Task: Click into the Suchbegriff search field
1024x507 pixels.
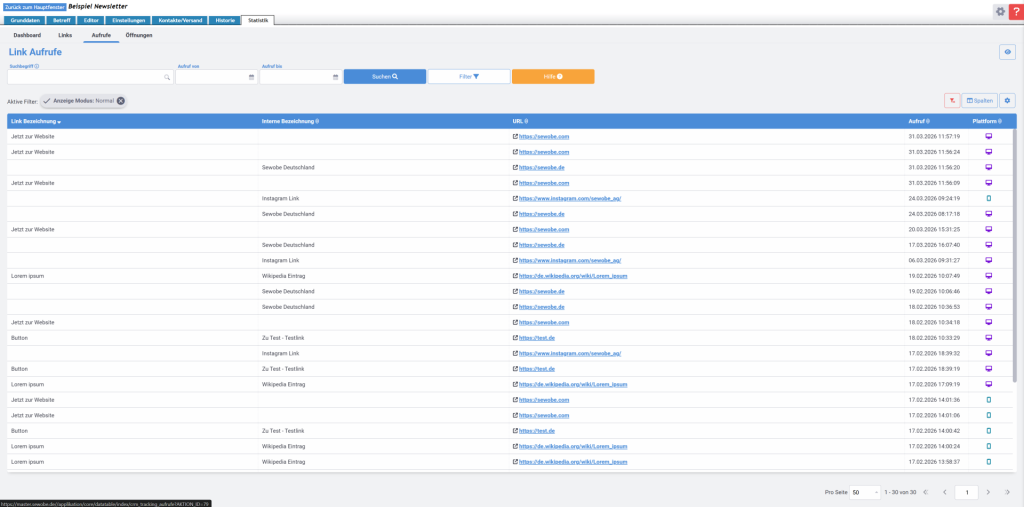Action: (85, 77)
